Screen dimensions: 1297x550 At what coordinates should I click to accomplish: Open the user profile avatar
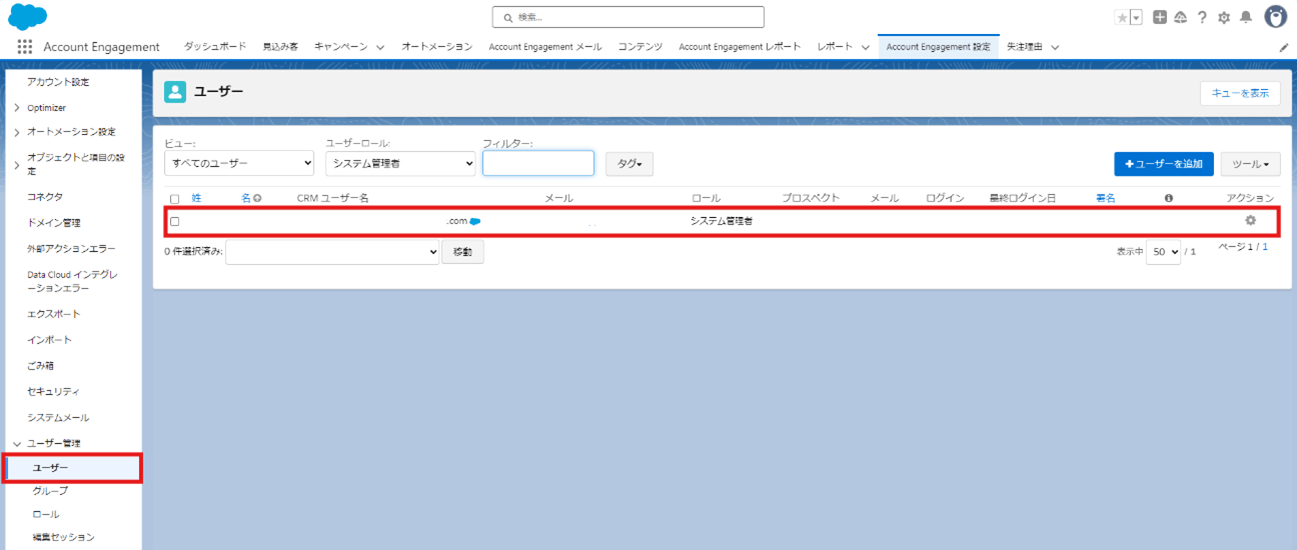(1276, 16)
